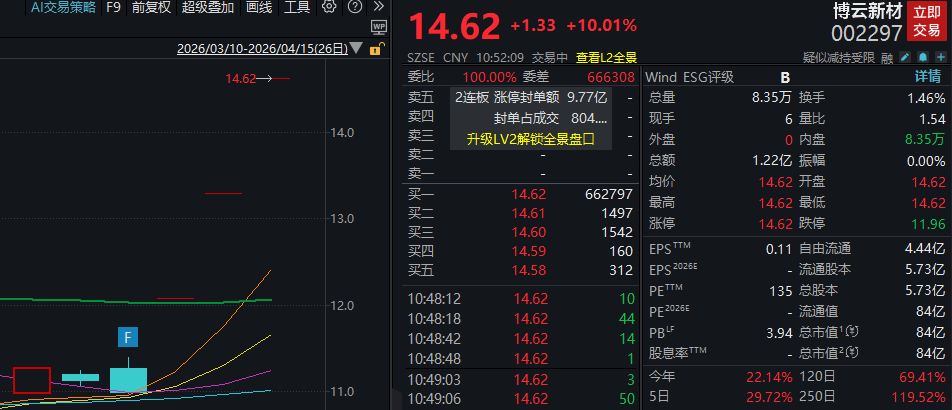Click the 5日 29.72% return value
The image size is (952, 410).
pos(769,396)
